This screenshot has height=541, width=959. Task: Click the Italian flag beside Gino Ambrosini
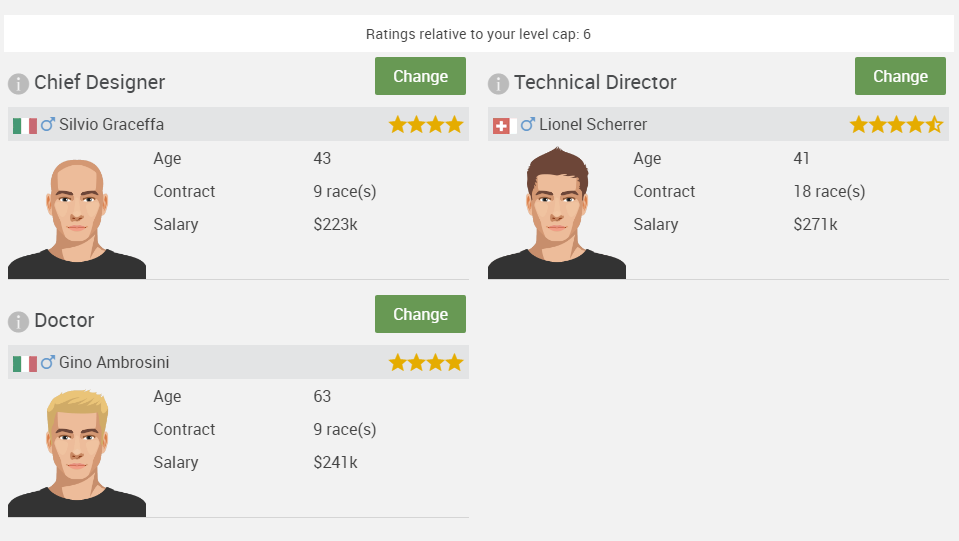click(25, 364)
